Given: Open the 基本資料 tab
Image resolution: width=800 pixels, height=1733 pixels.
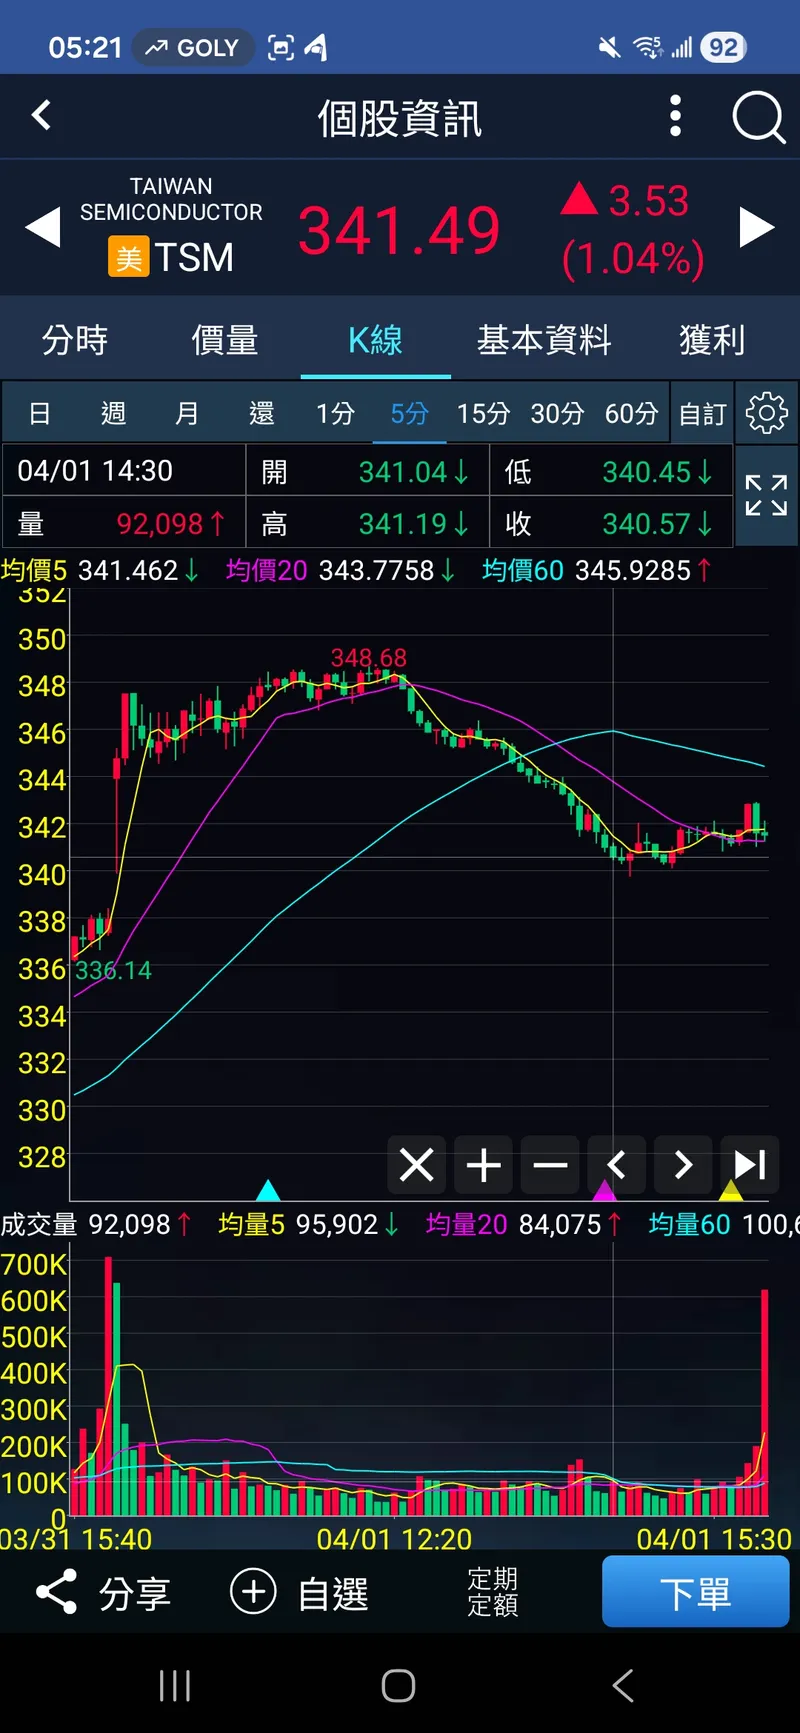Looking at the screenshot, I should pos(544,340).
